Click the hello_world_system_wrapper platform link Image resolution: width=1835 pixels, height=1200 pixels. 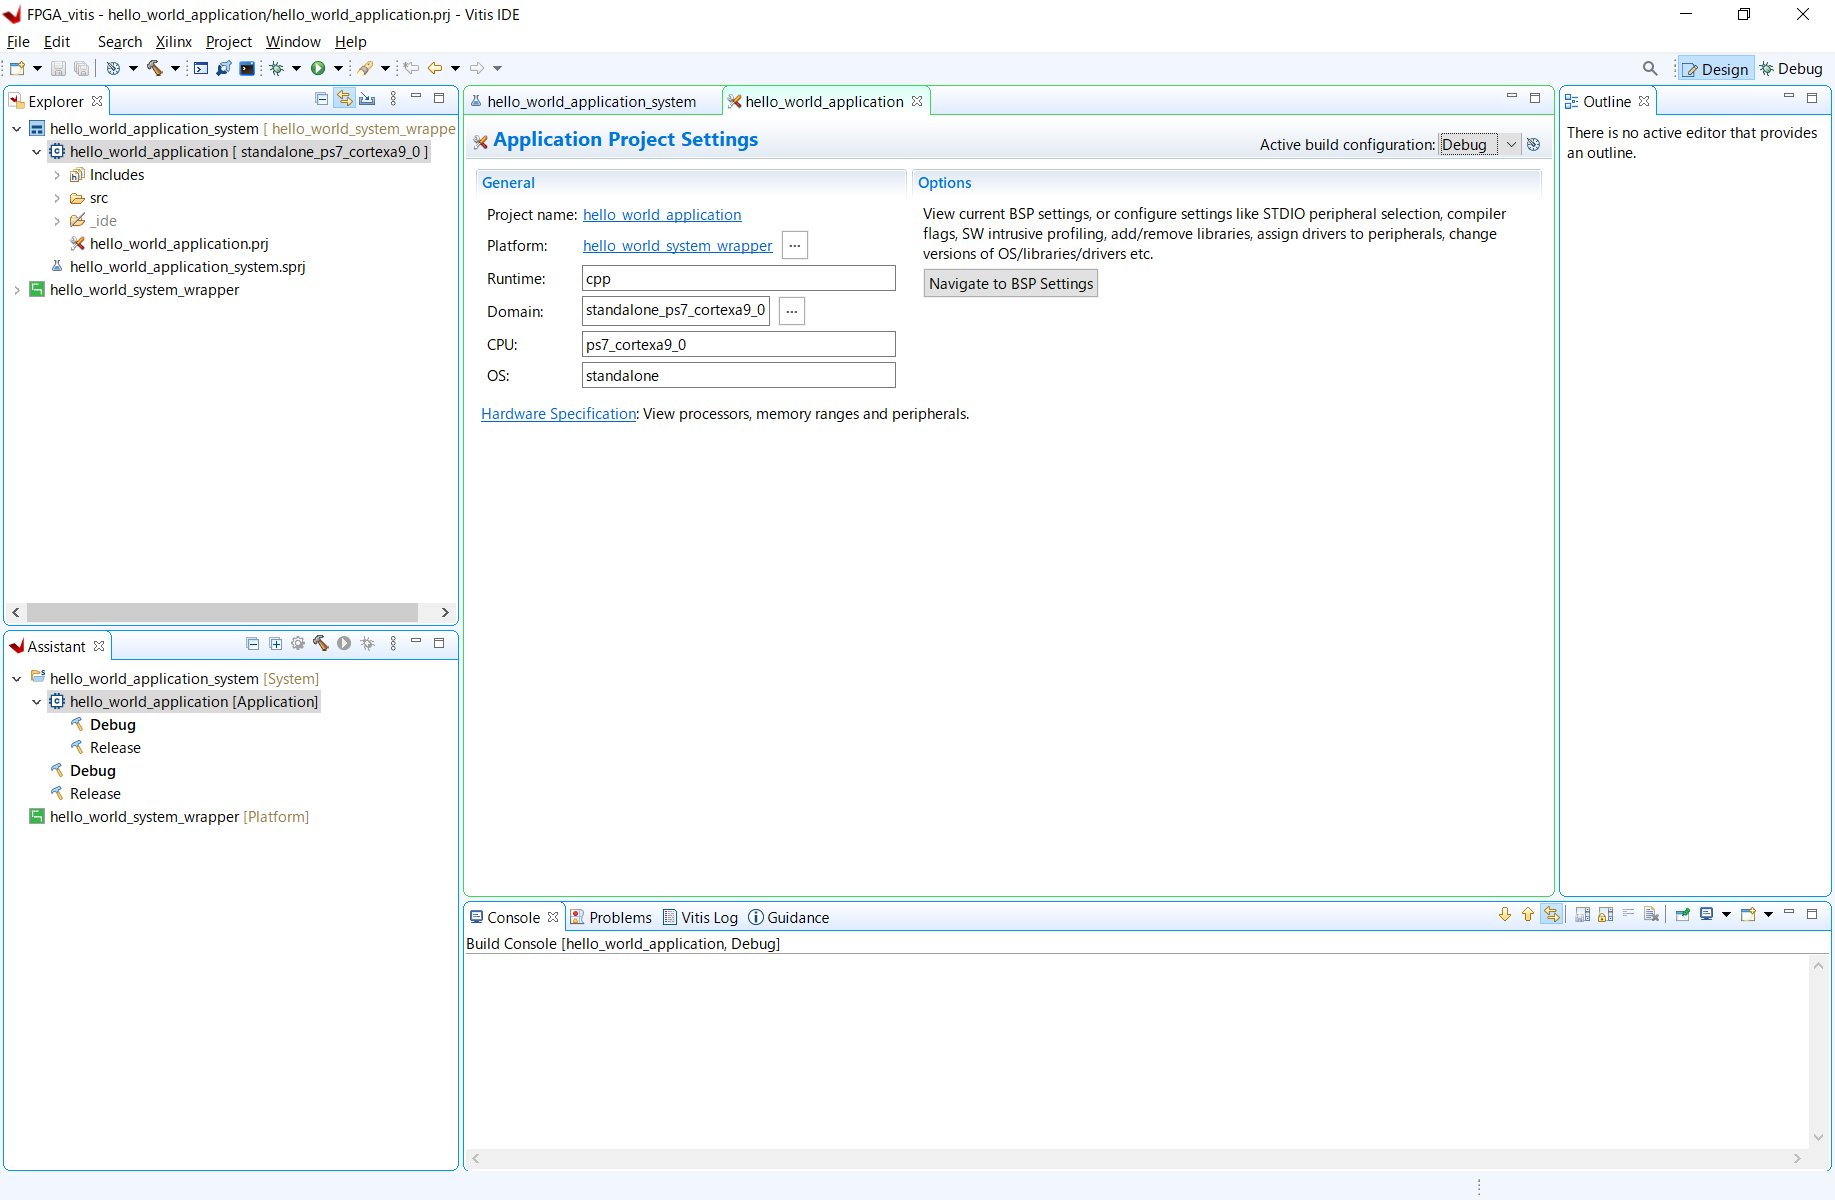(678, 246)
